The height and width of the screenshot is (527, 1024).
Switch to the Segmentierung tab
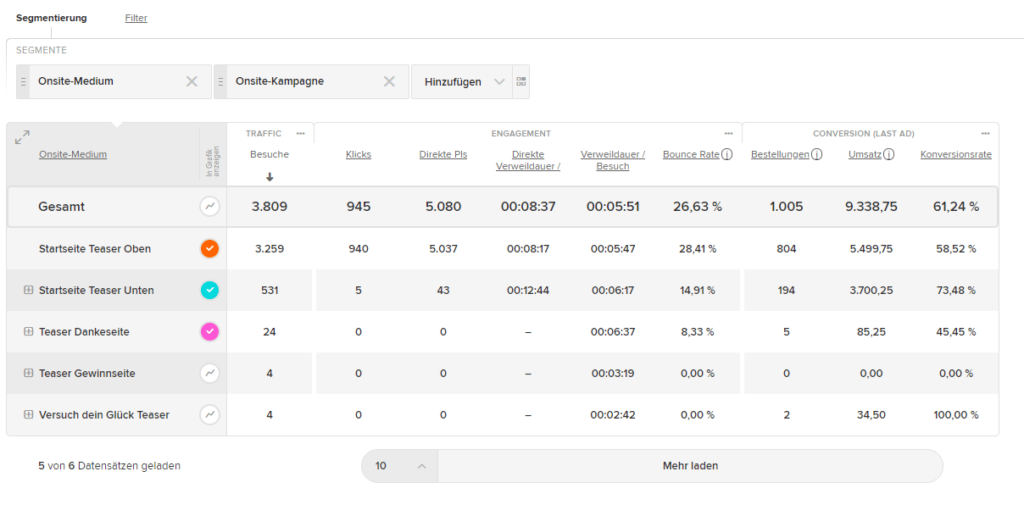click(x=52, y=18)
